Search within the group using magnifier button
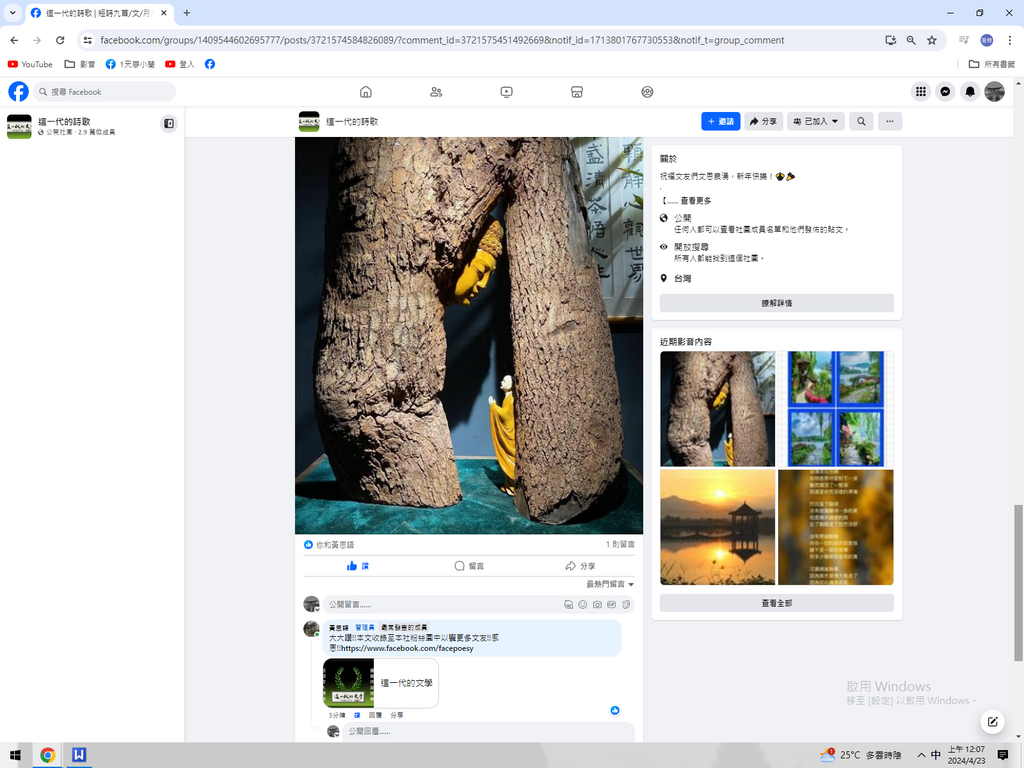Image resolution: width=1024 pixels, height=768 pixels. 860,121
